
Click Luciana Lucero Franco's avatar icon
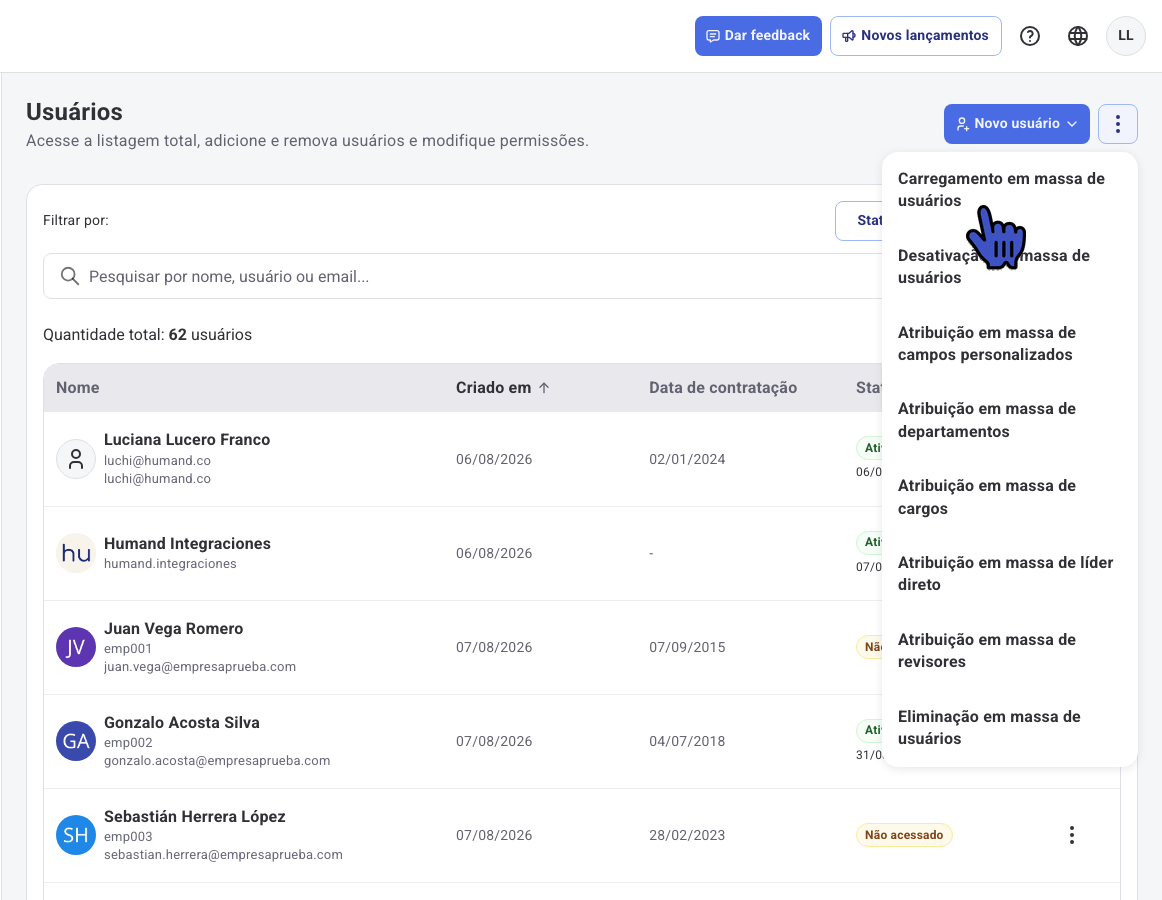tap(76, 459)
